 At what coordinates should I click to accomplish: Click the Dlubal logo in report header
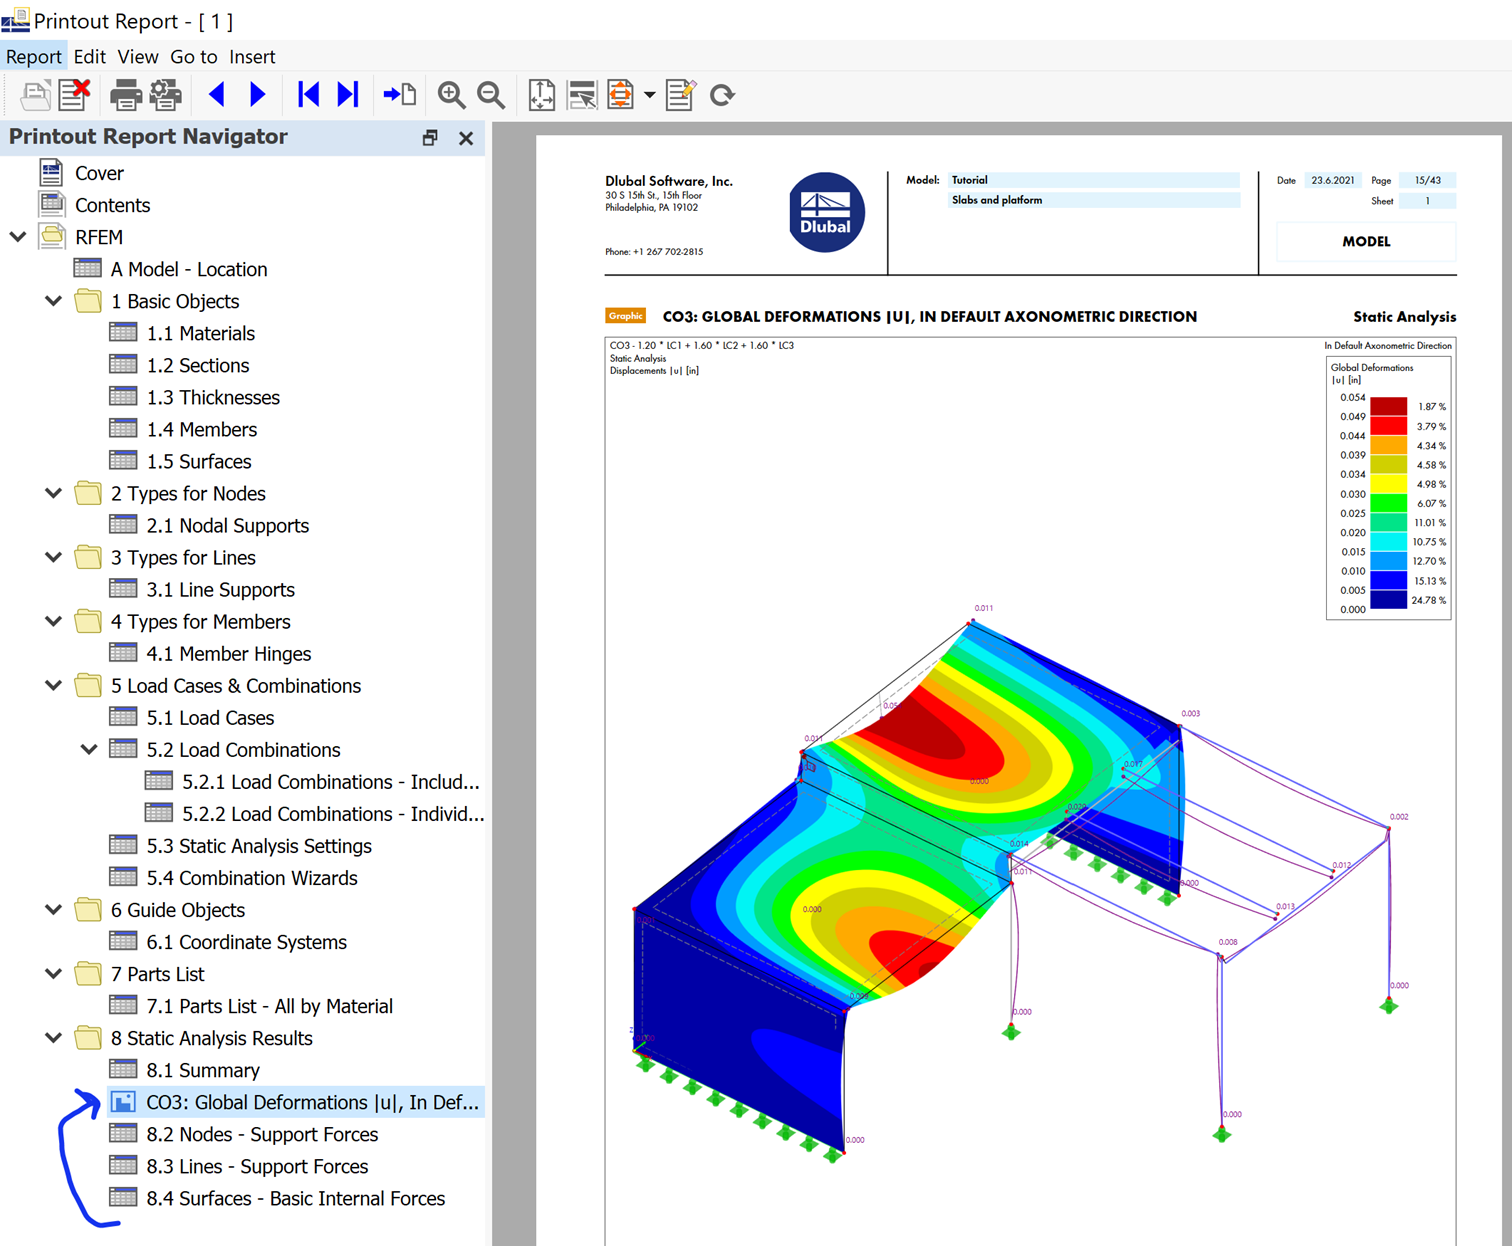[x=826, y=212]
